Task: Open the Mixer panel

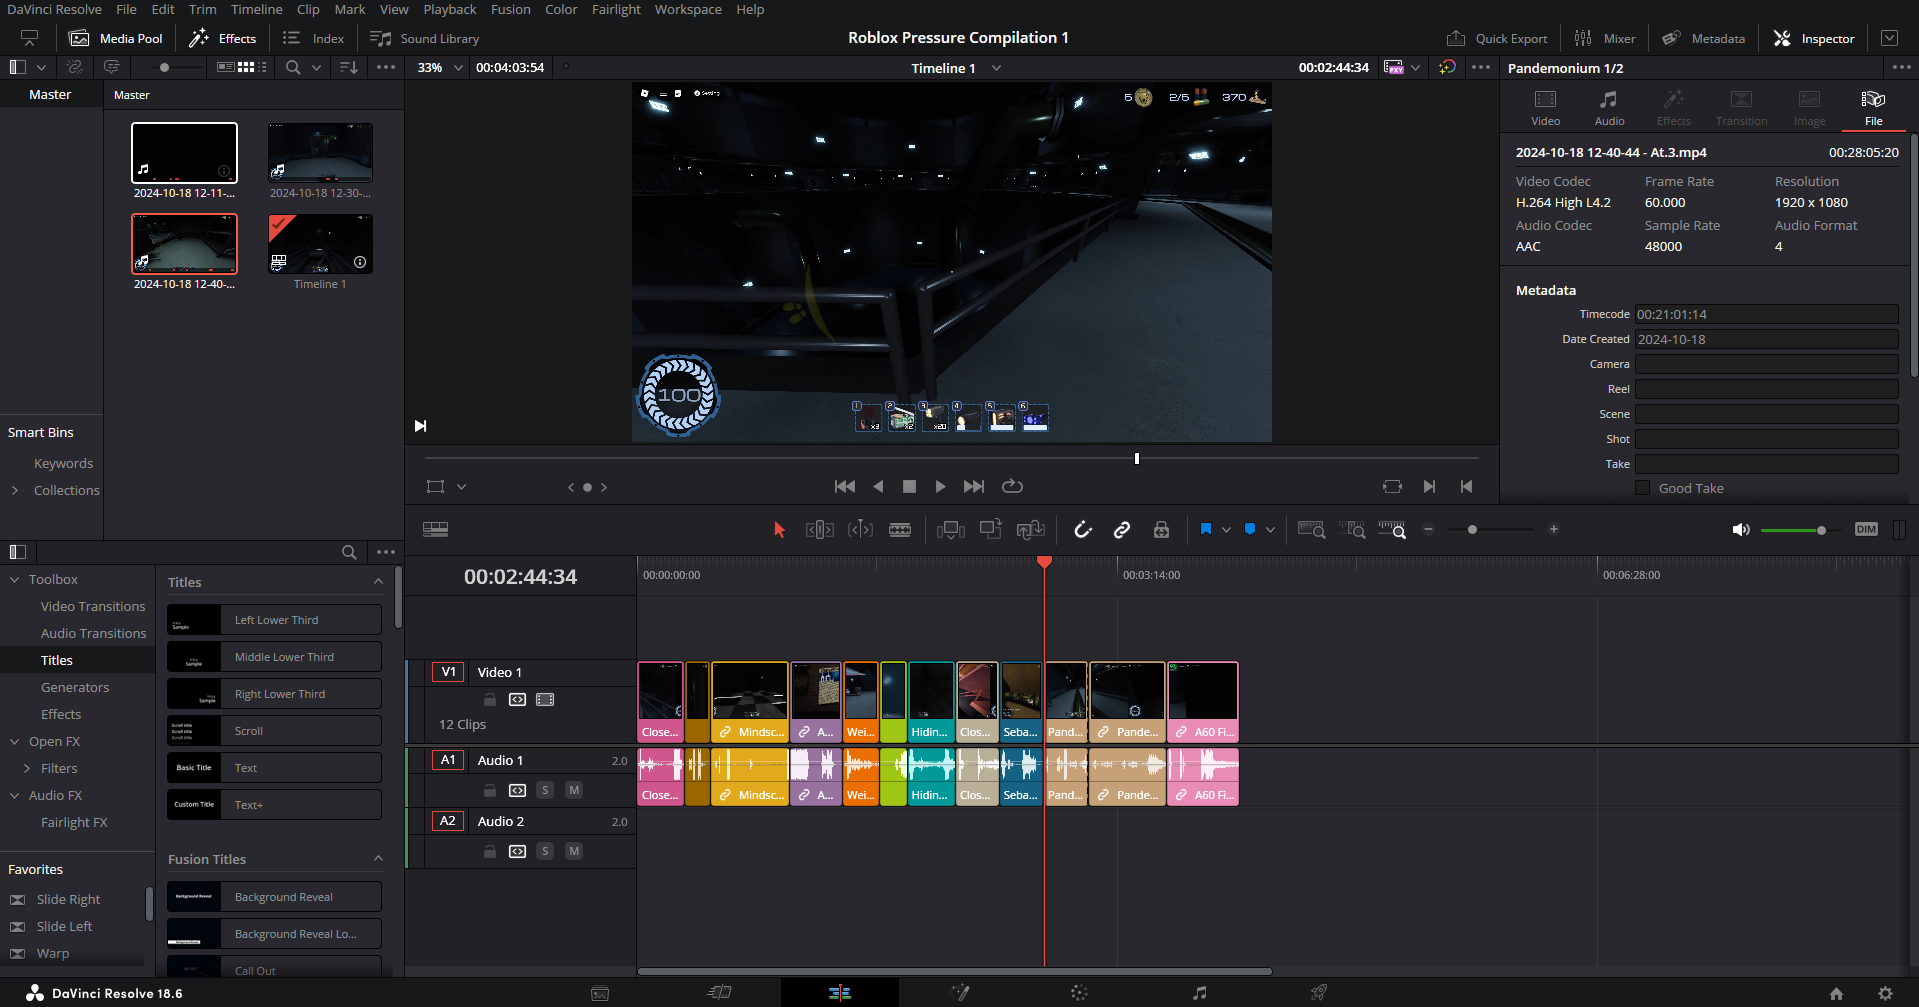Action: coord(1605,38)
